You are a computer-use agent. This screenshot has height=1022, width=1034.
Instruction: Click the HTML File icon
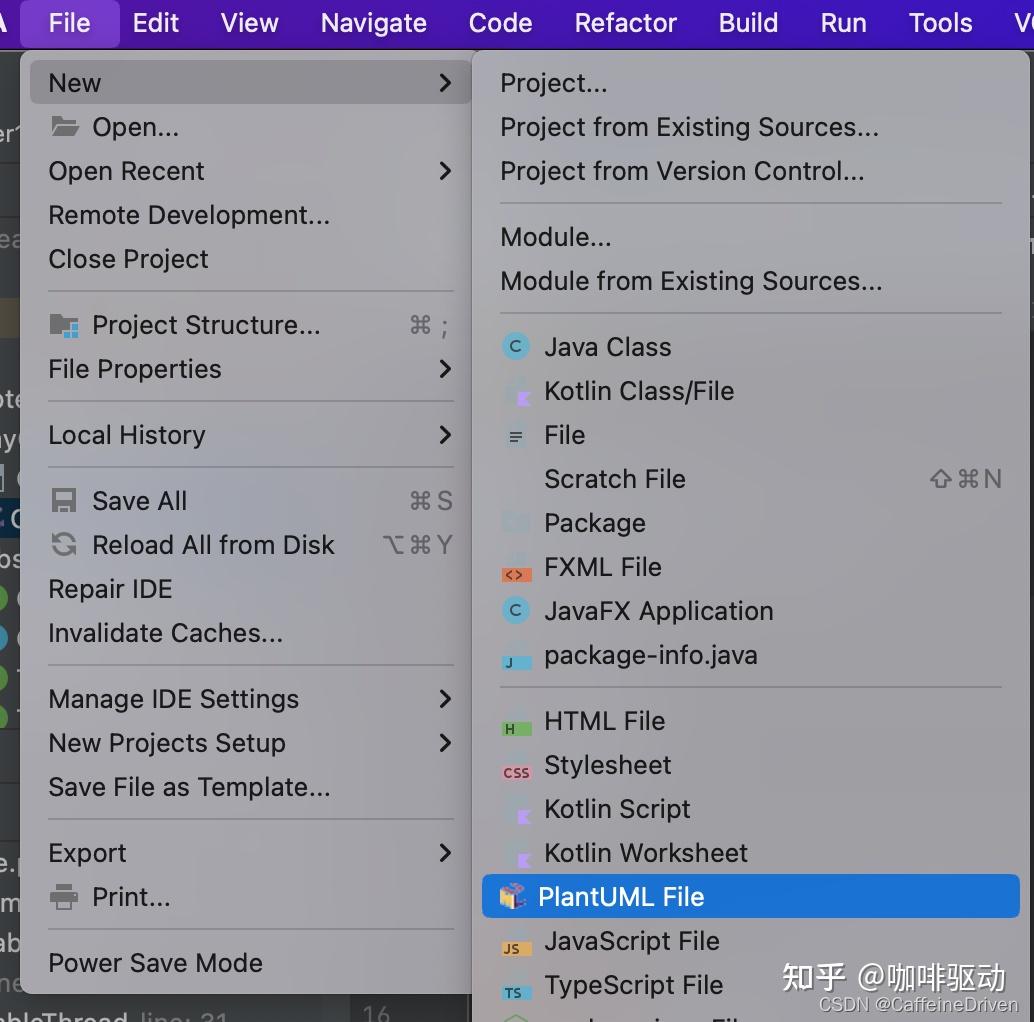[516, 723]
